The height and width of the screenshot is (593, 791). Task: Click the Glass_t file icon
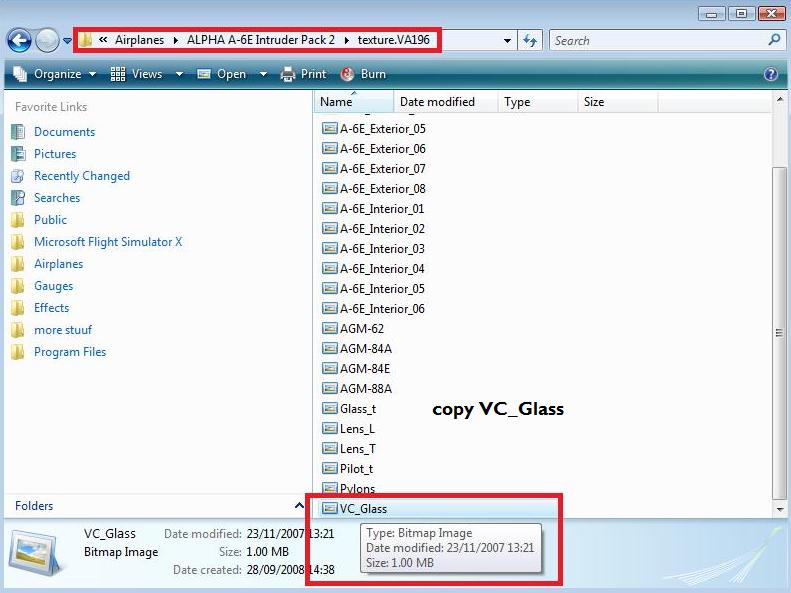[329, 409]
